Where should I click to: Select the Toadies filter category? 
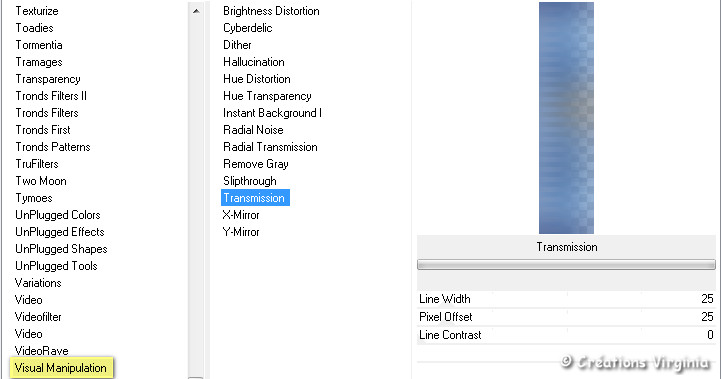pos(35,28)
